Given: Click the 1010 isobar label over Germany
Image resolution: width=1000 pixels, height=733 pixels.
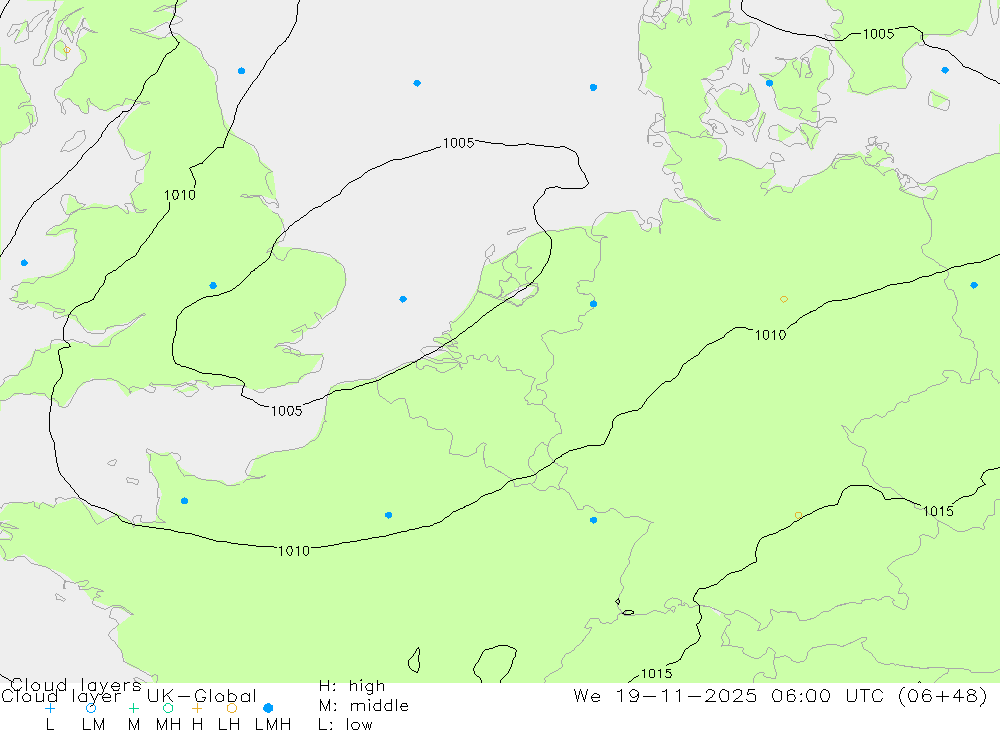Looking at the screenshot, I should (x=770, y=335).
